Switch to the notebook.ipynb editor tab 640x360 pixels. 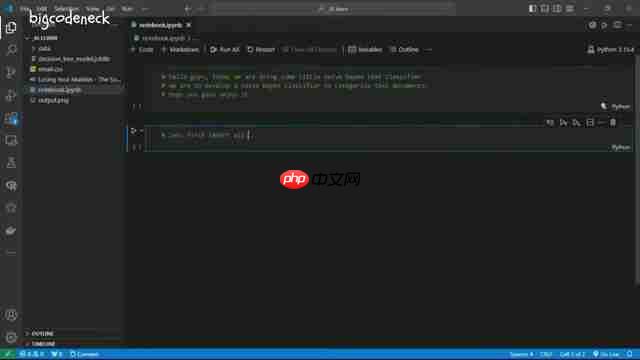click(160, 25)
